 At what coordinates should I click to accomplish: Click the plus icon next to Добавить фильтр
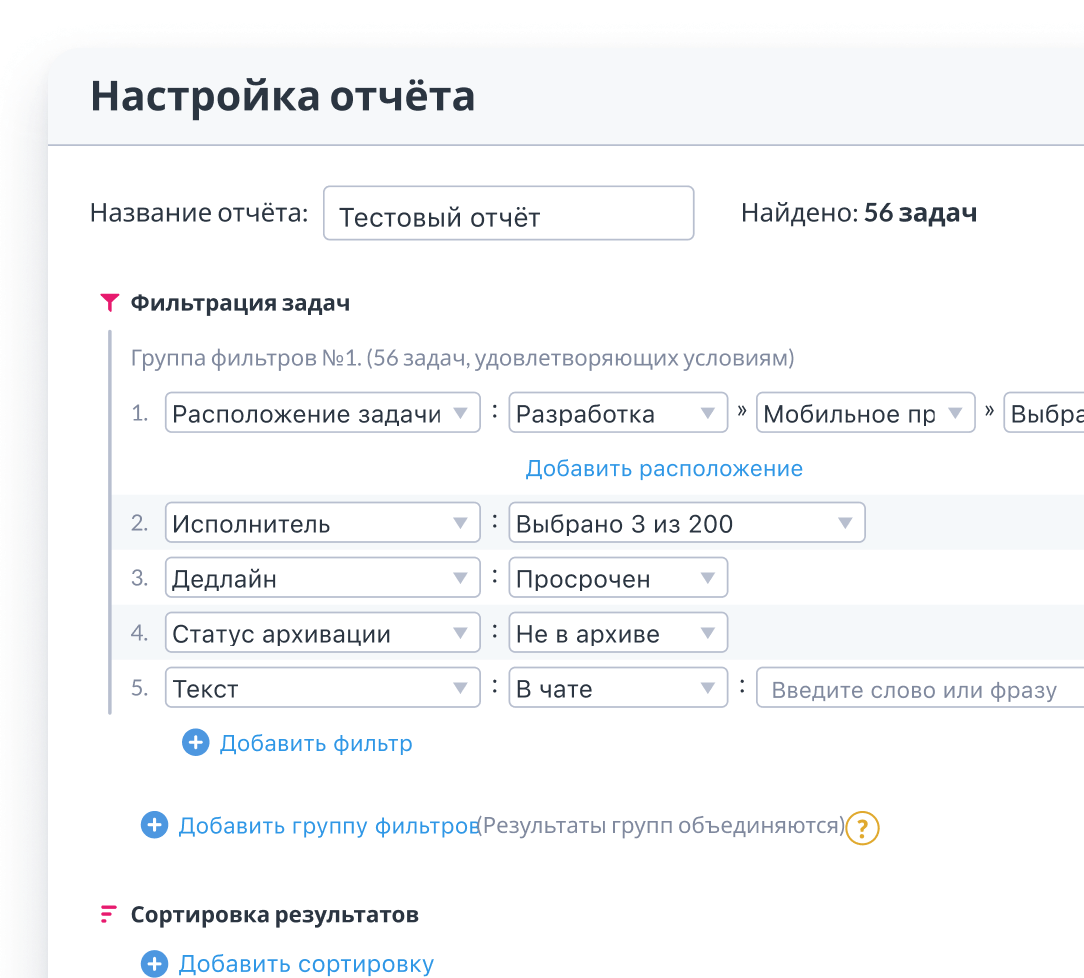(195, 742)
